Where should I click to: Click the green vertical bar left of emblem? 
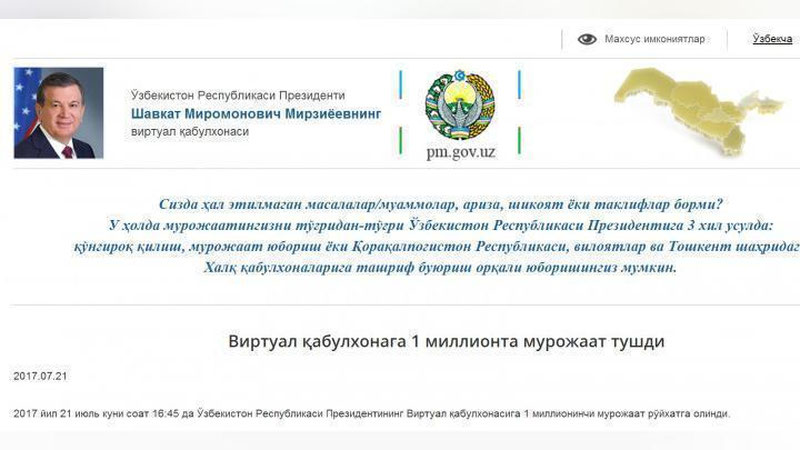tap(401, 138)
